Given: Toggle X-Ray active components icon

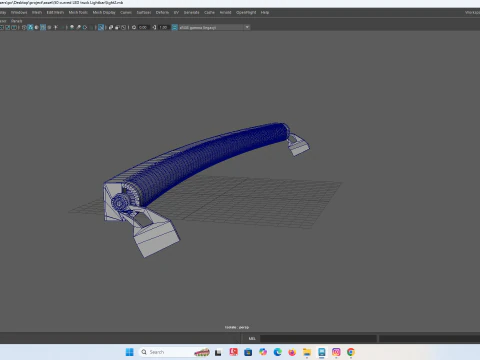Looking at the screenshot, I should (117, 27).
